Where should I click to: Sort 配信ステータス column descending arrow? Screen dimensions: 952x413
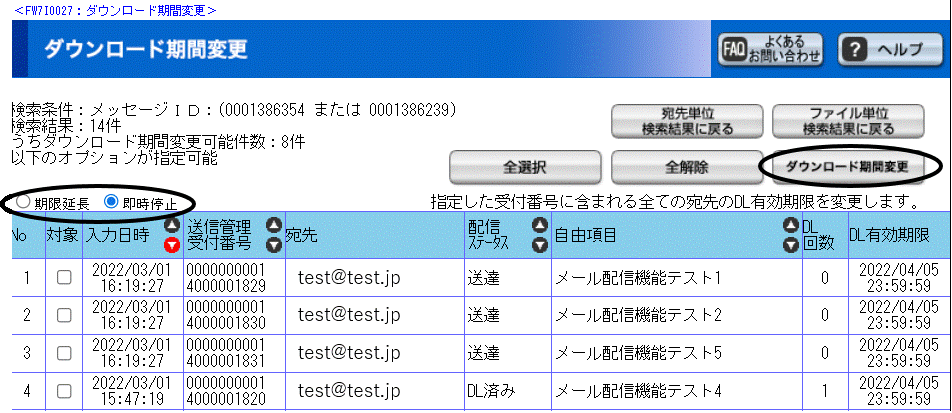pyautogui.click(x=539, y=245)
